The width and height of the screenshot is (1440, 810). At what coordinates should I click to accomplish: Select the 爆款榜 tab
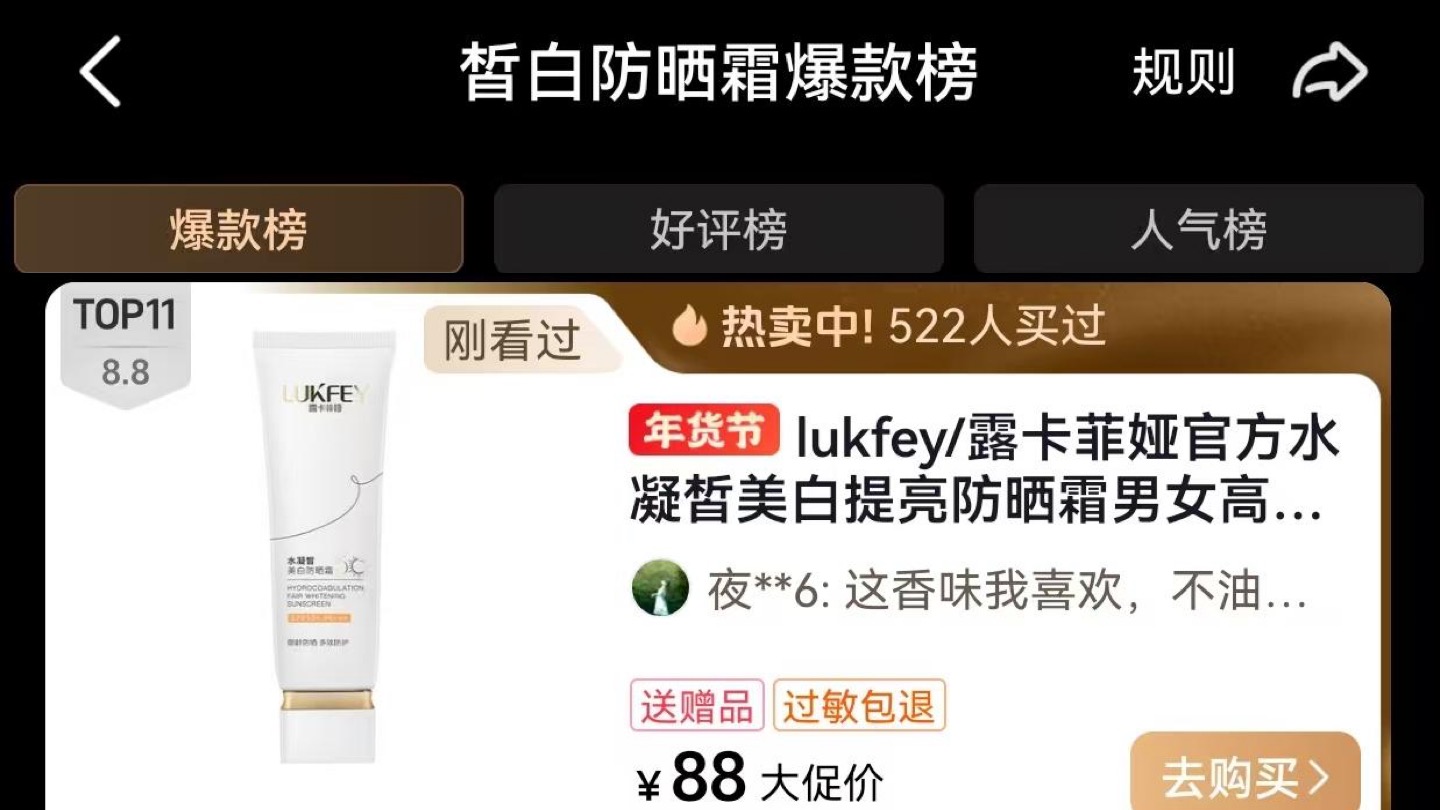239,229
